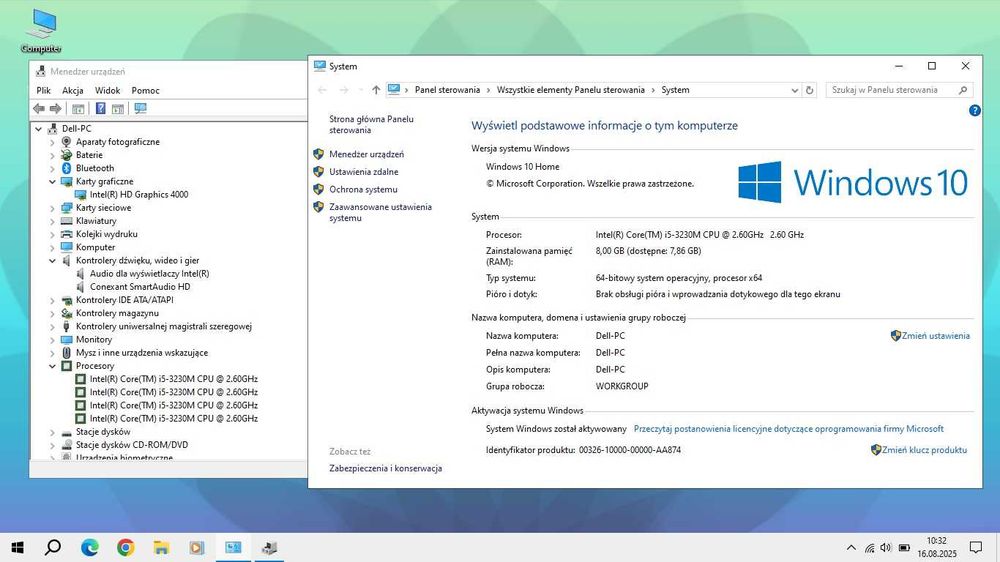
Task: Open the Help icon in Device Manager toolbar
Action: click(x=100, y=108)
